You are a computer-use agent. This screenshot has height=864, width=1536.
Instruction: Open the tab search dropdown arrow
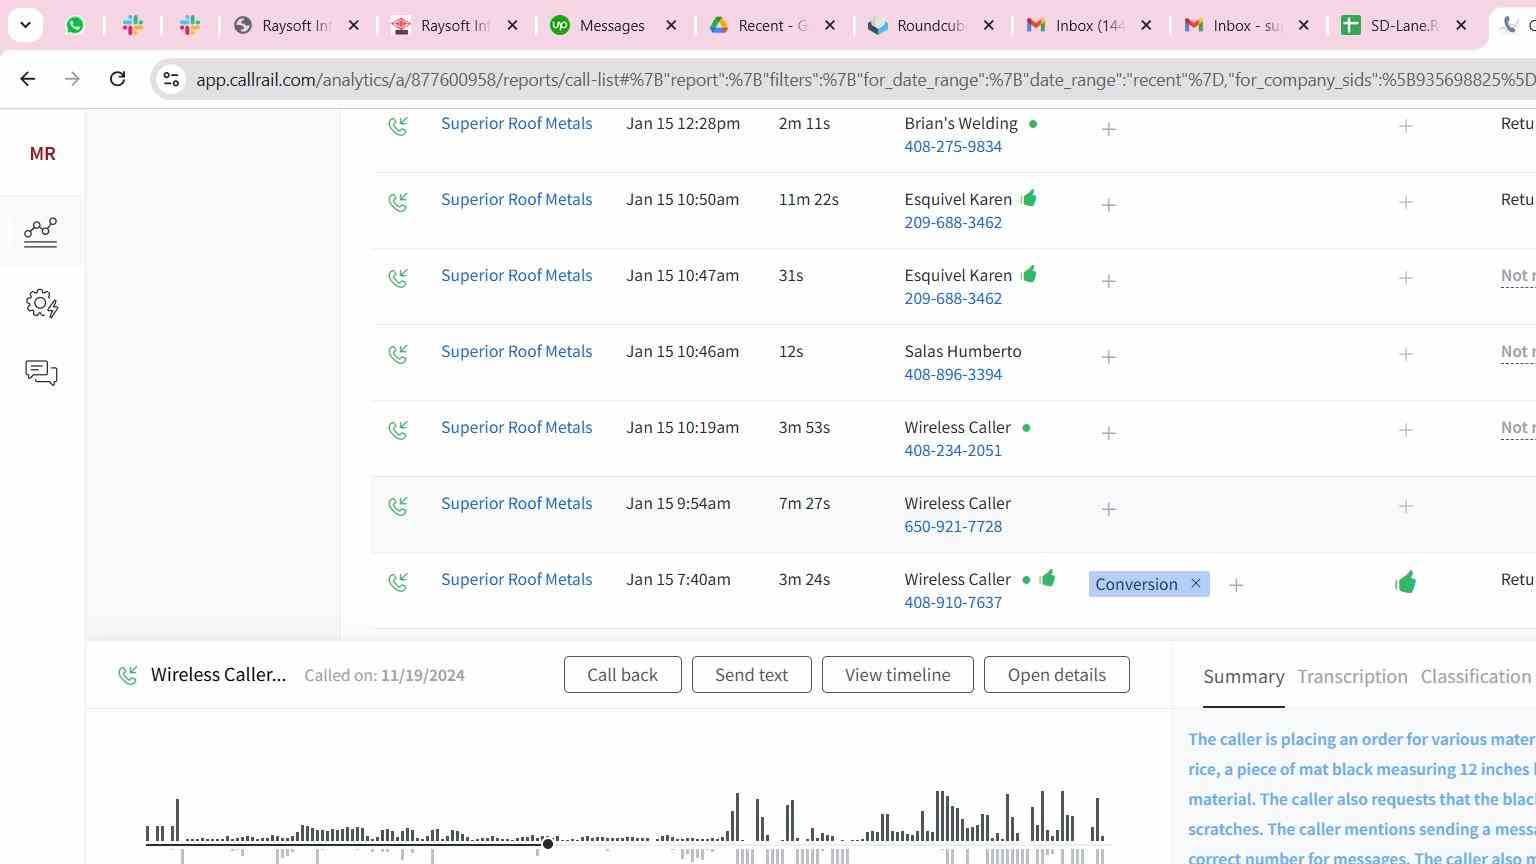[25, 25]
